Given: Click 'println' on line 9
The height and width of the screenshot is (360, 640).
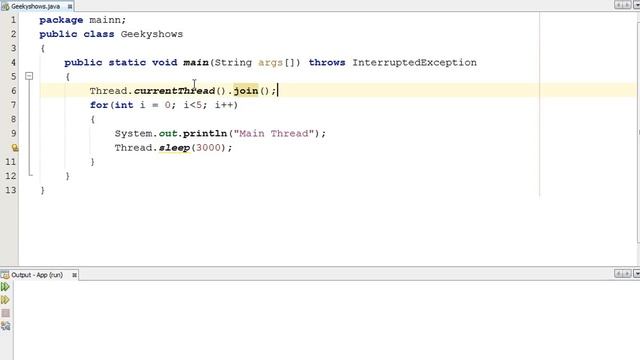Looking at the screenshot, I should tap(205, 133).
